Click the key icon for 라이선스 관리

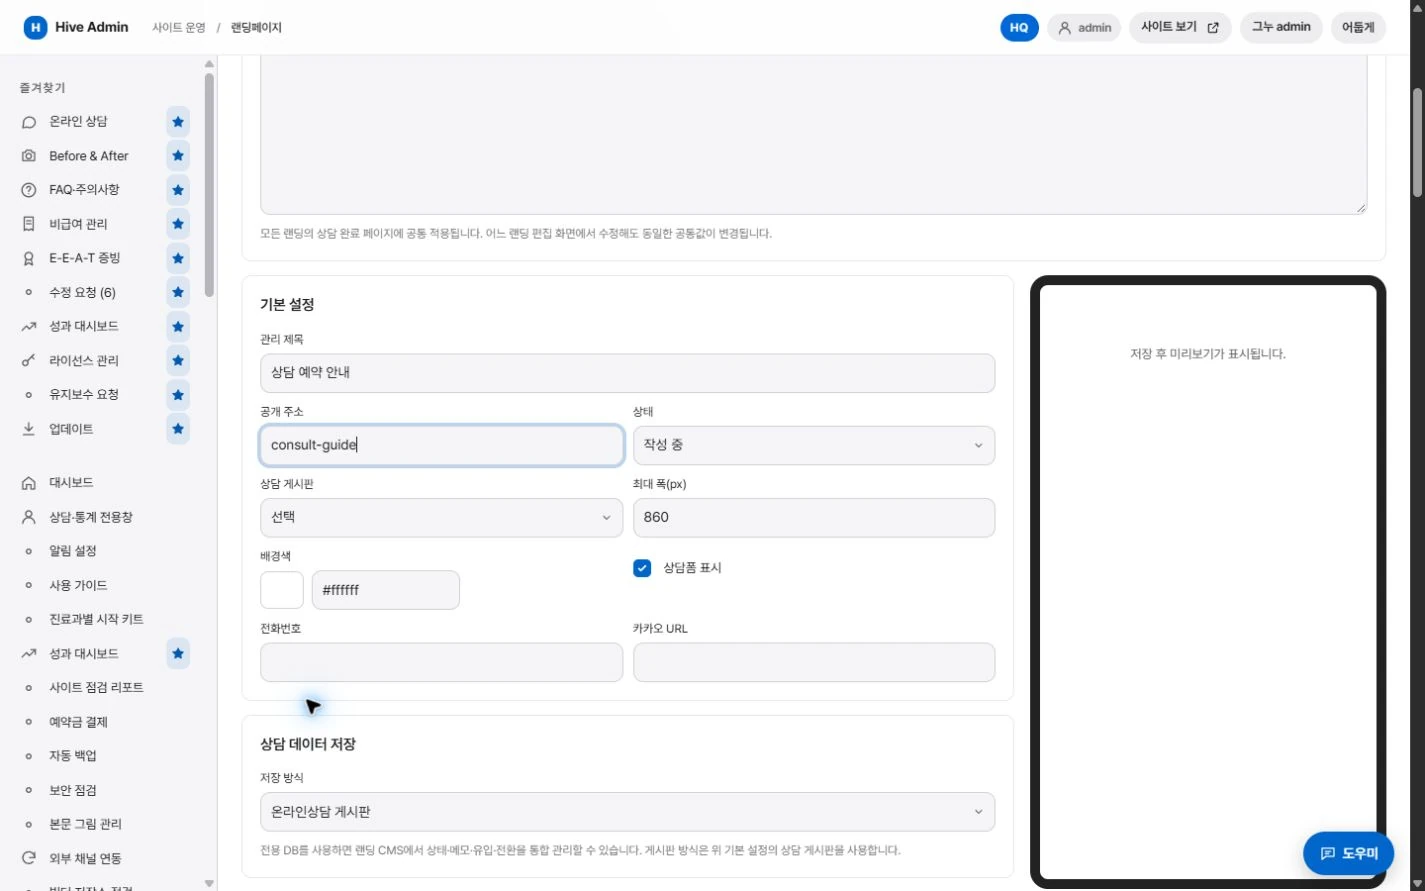tap(29, 360)
